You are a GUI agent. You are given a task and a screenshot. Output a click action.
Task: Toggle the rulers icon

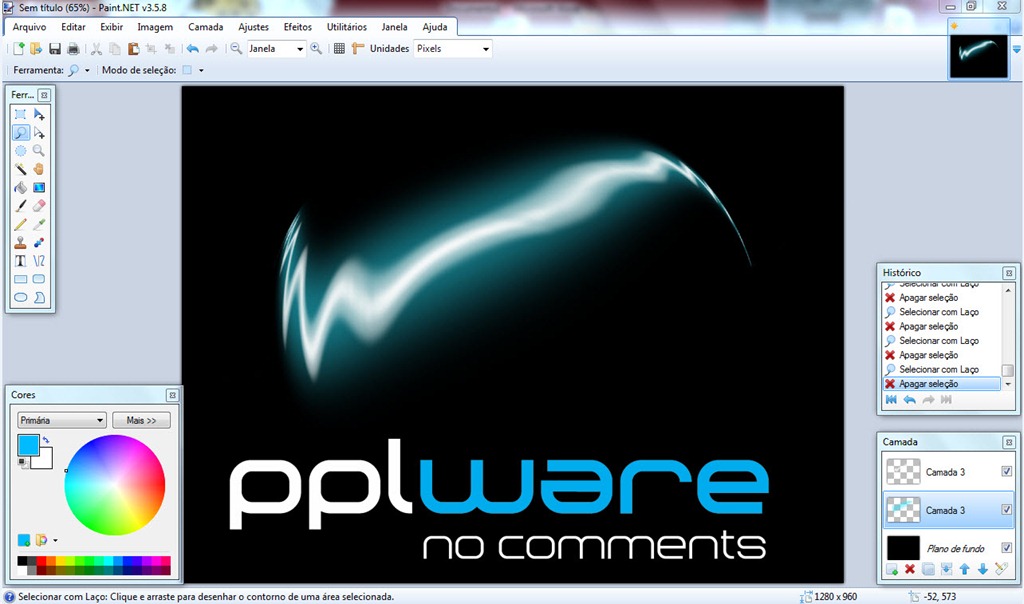[357, 48]
